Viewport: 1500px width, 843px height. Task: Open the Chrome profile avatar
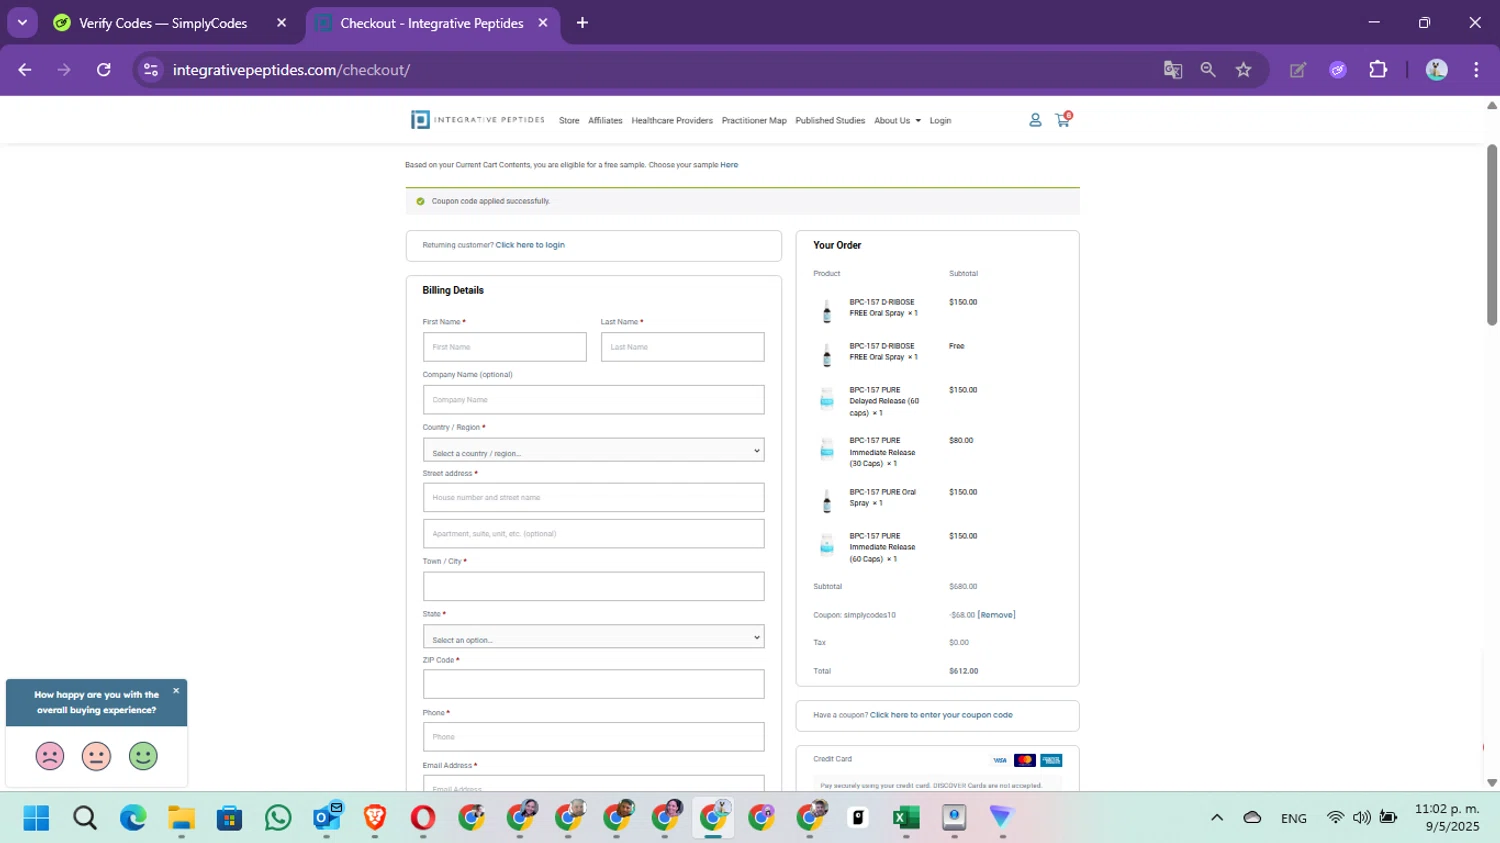click(x=1437, y=70)
